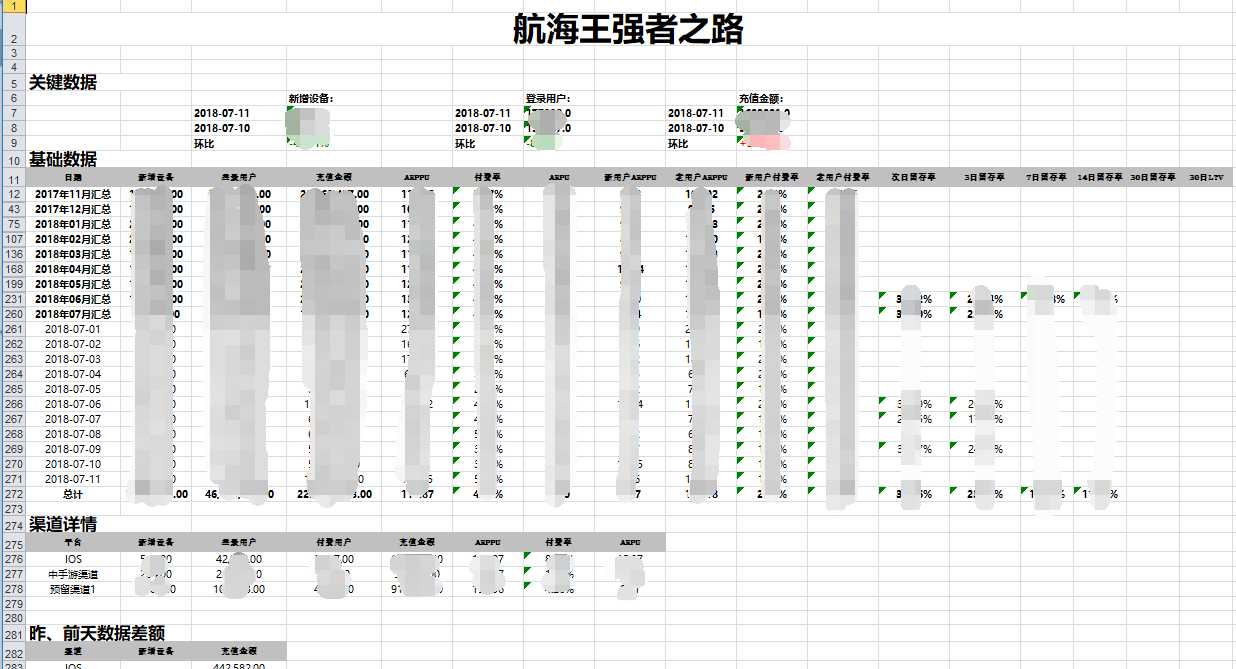Click the 2018年07月汇总 row label
Image resolution: width=1236 pixels, height=669 pixels.
pos(73,314)
